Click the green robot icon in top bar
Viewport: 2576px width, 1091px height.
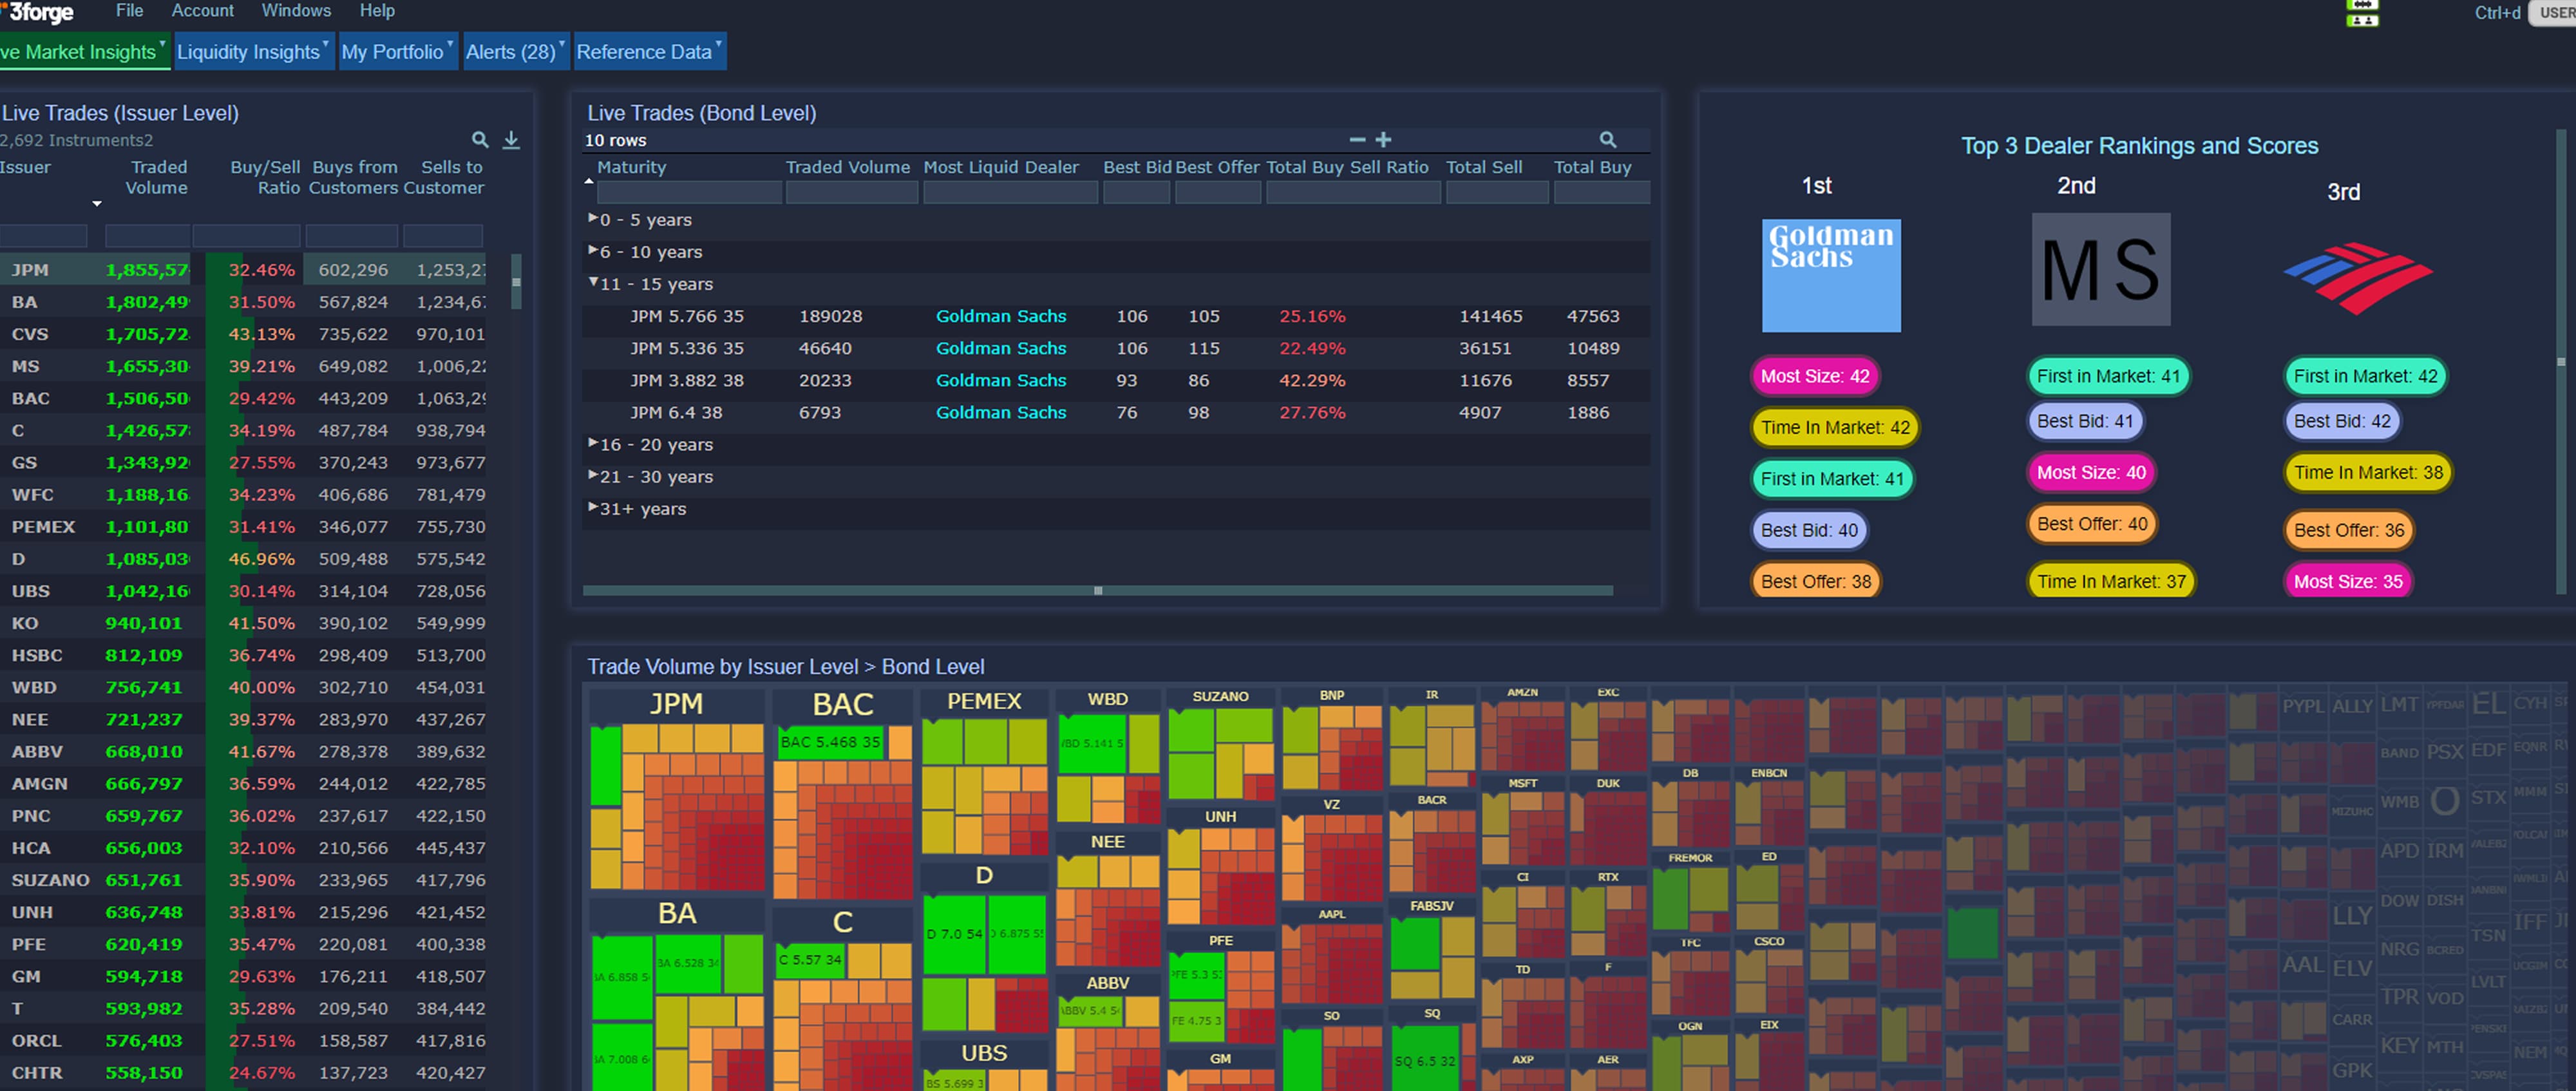pos(2362,13)
